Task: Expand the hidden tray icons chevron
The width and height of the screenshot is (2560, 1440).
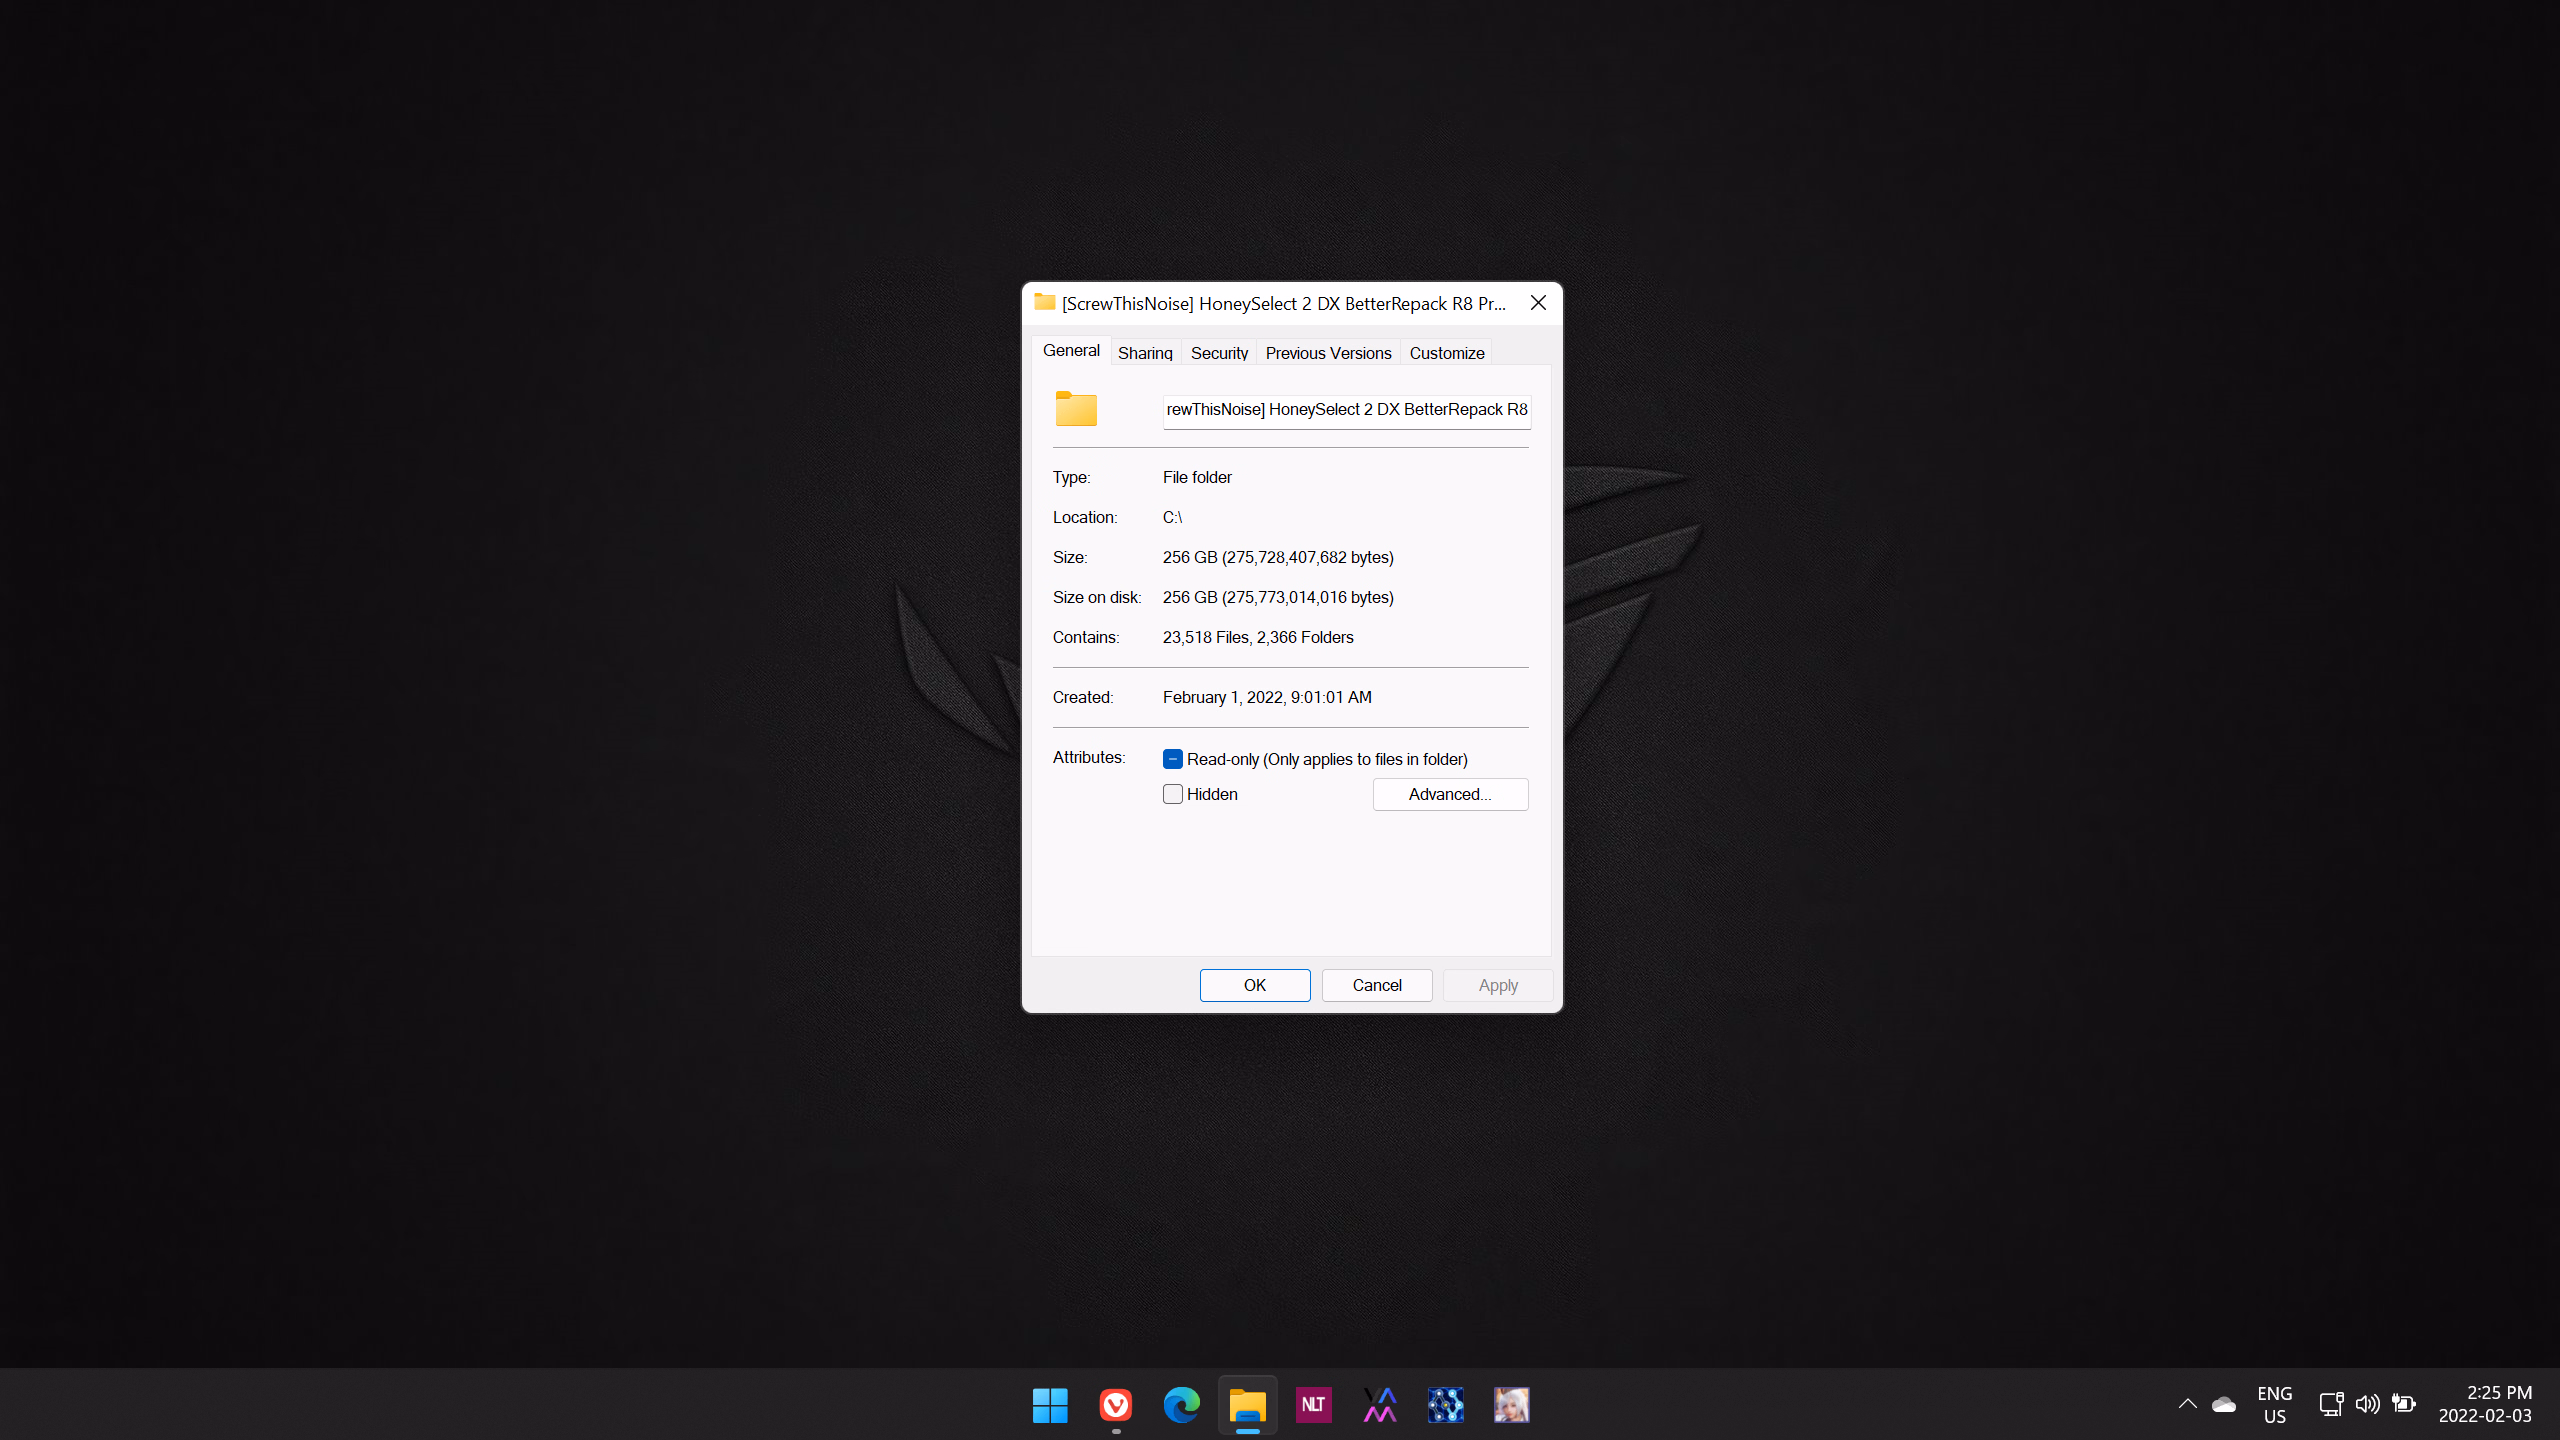Action: coord(2188,1405)
